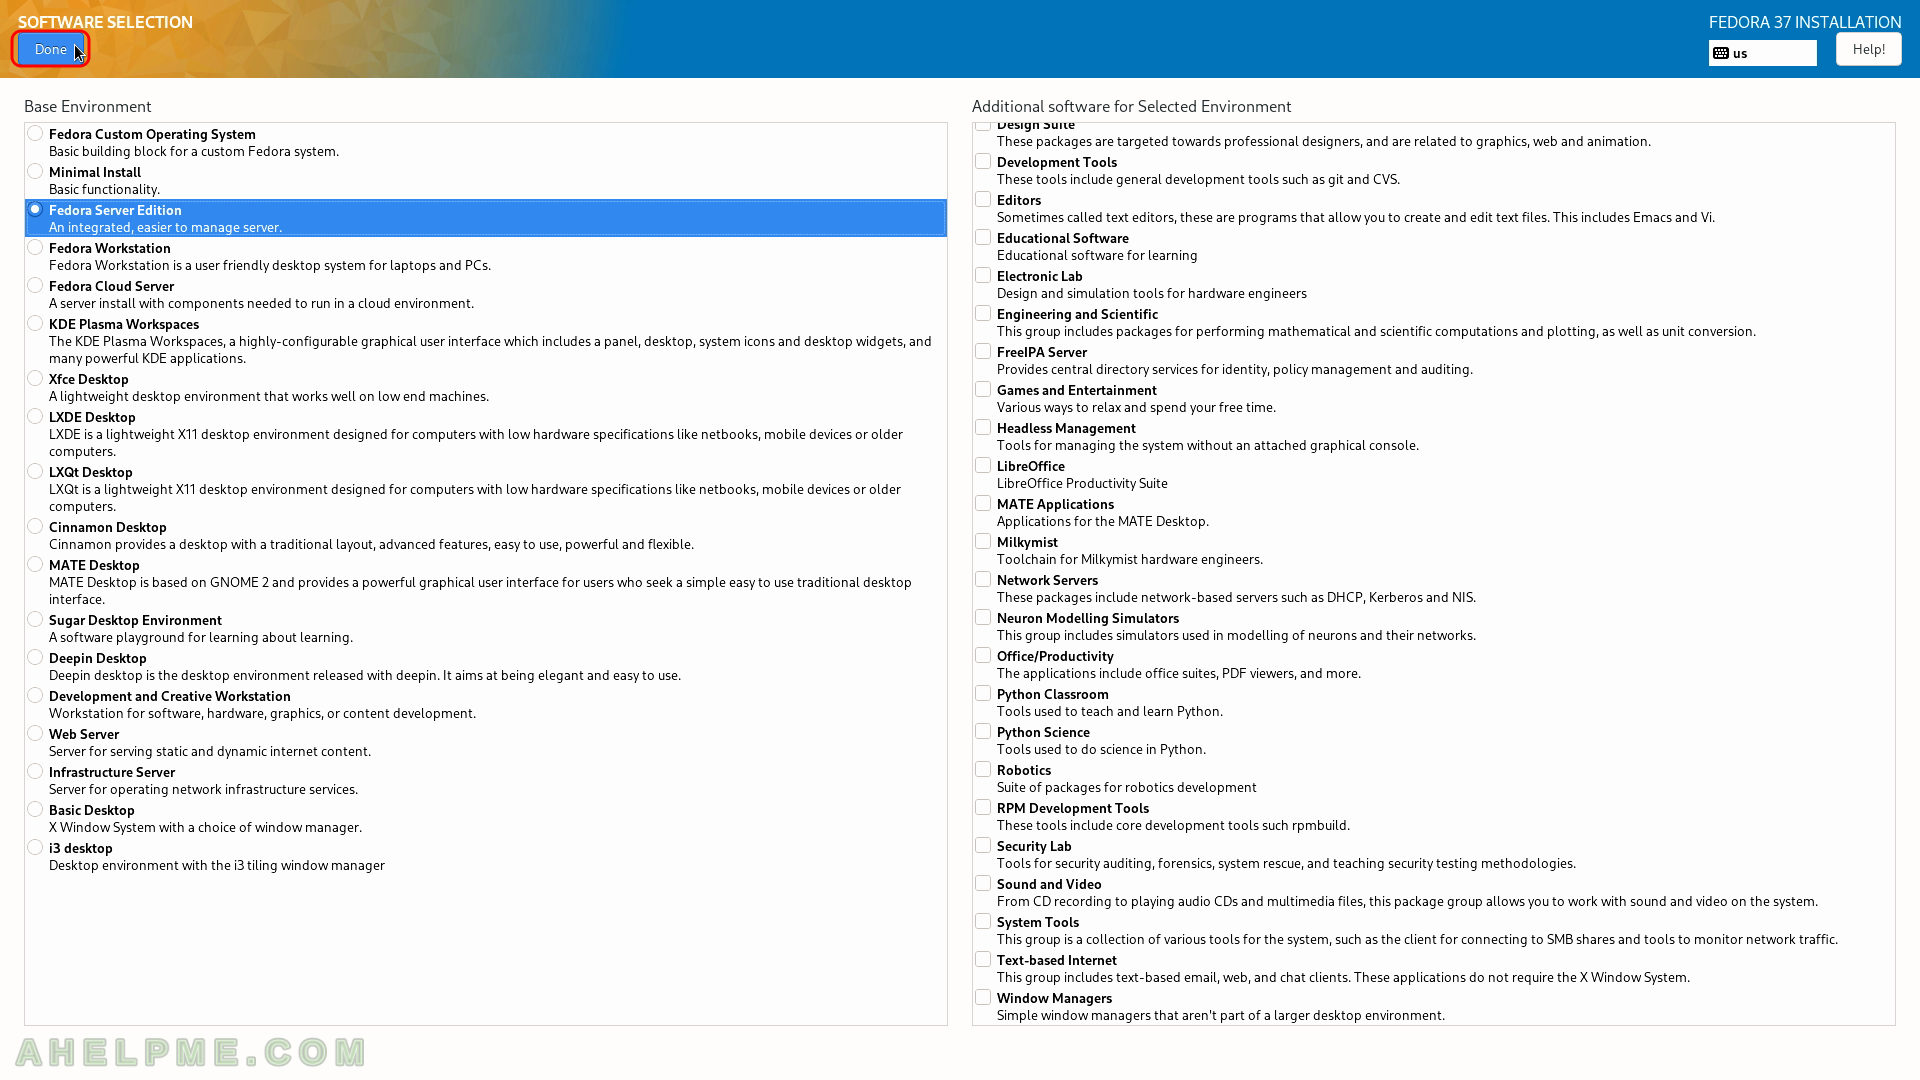Pick KDE Plasma Workspaces environment
This screenshot has height=1080, width=1920.
35,323
